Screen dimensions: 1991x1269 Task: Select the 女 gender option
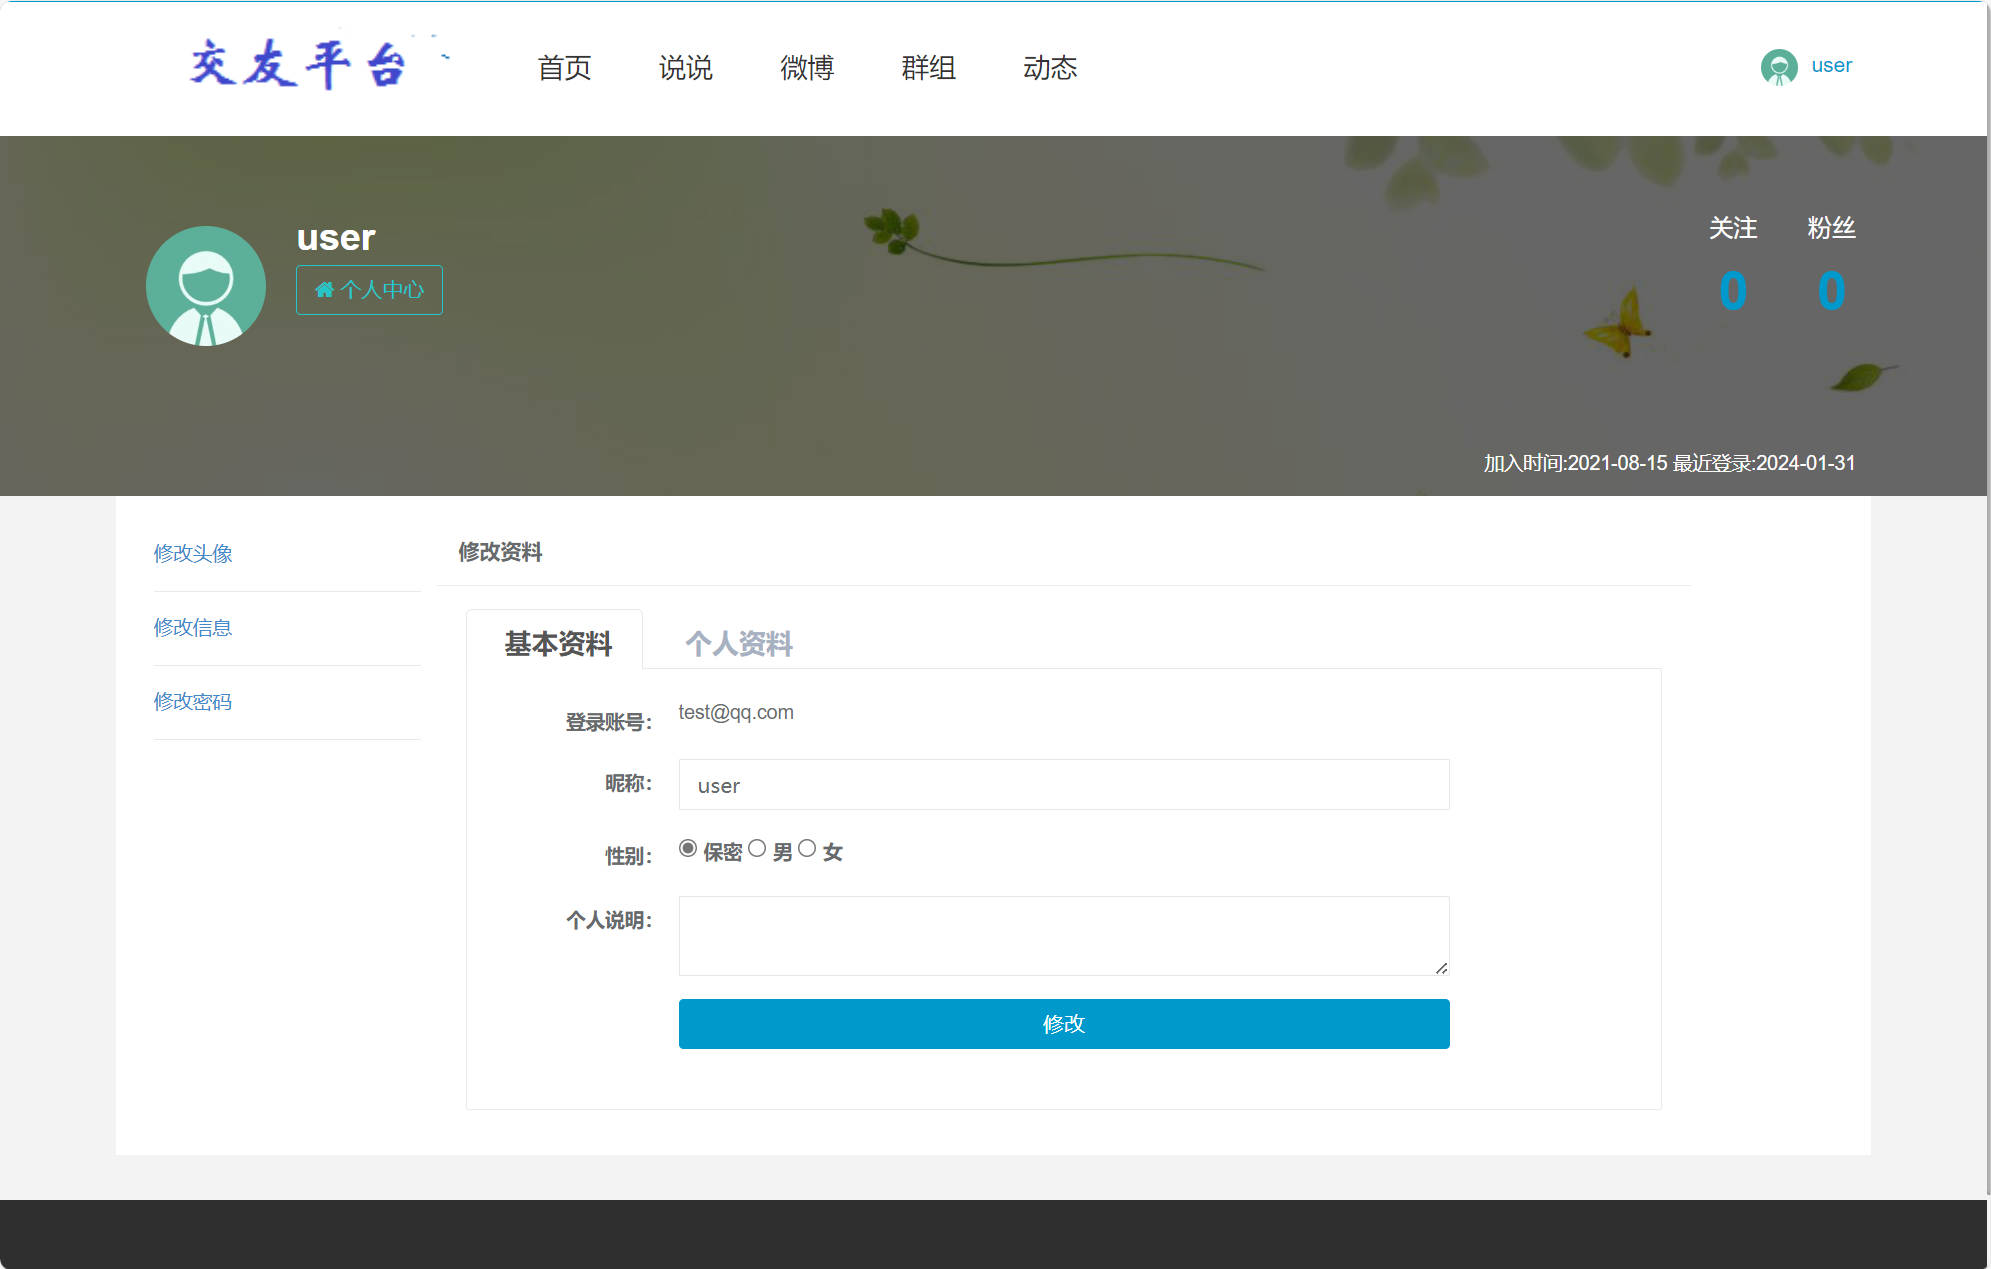pos(808,847)
